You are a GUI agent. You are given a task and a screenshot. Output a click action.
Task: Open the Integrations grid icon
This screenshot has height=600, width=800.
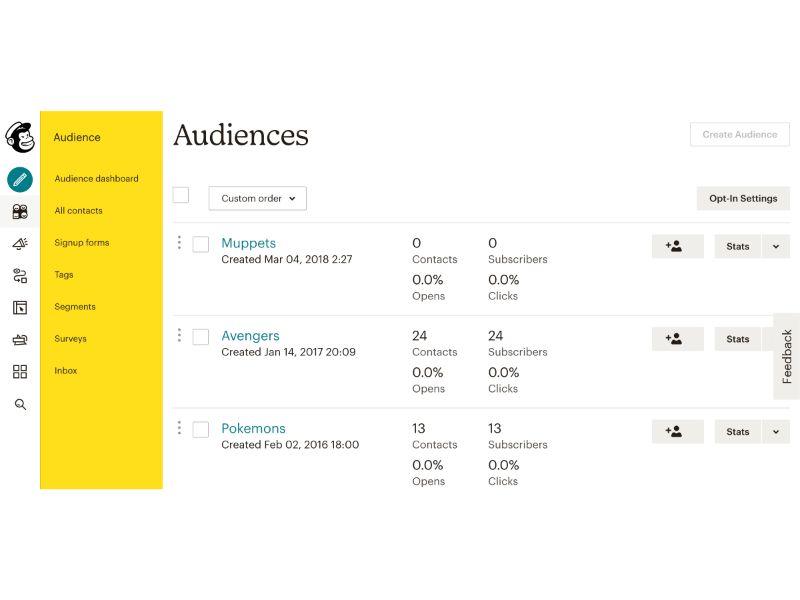(18, 371)
